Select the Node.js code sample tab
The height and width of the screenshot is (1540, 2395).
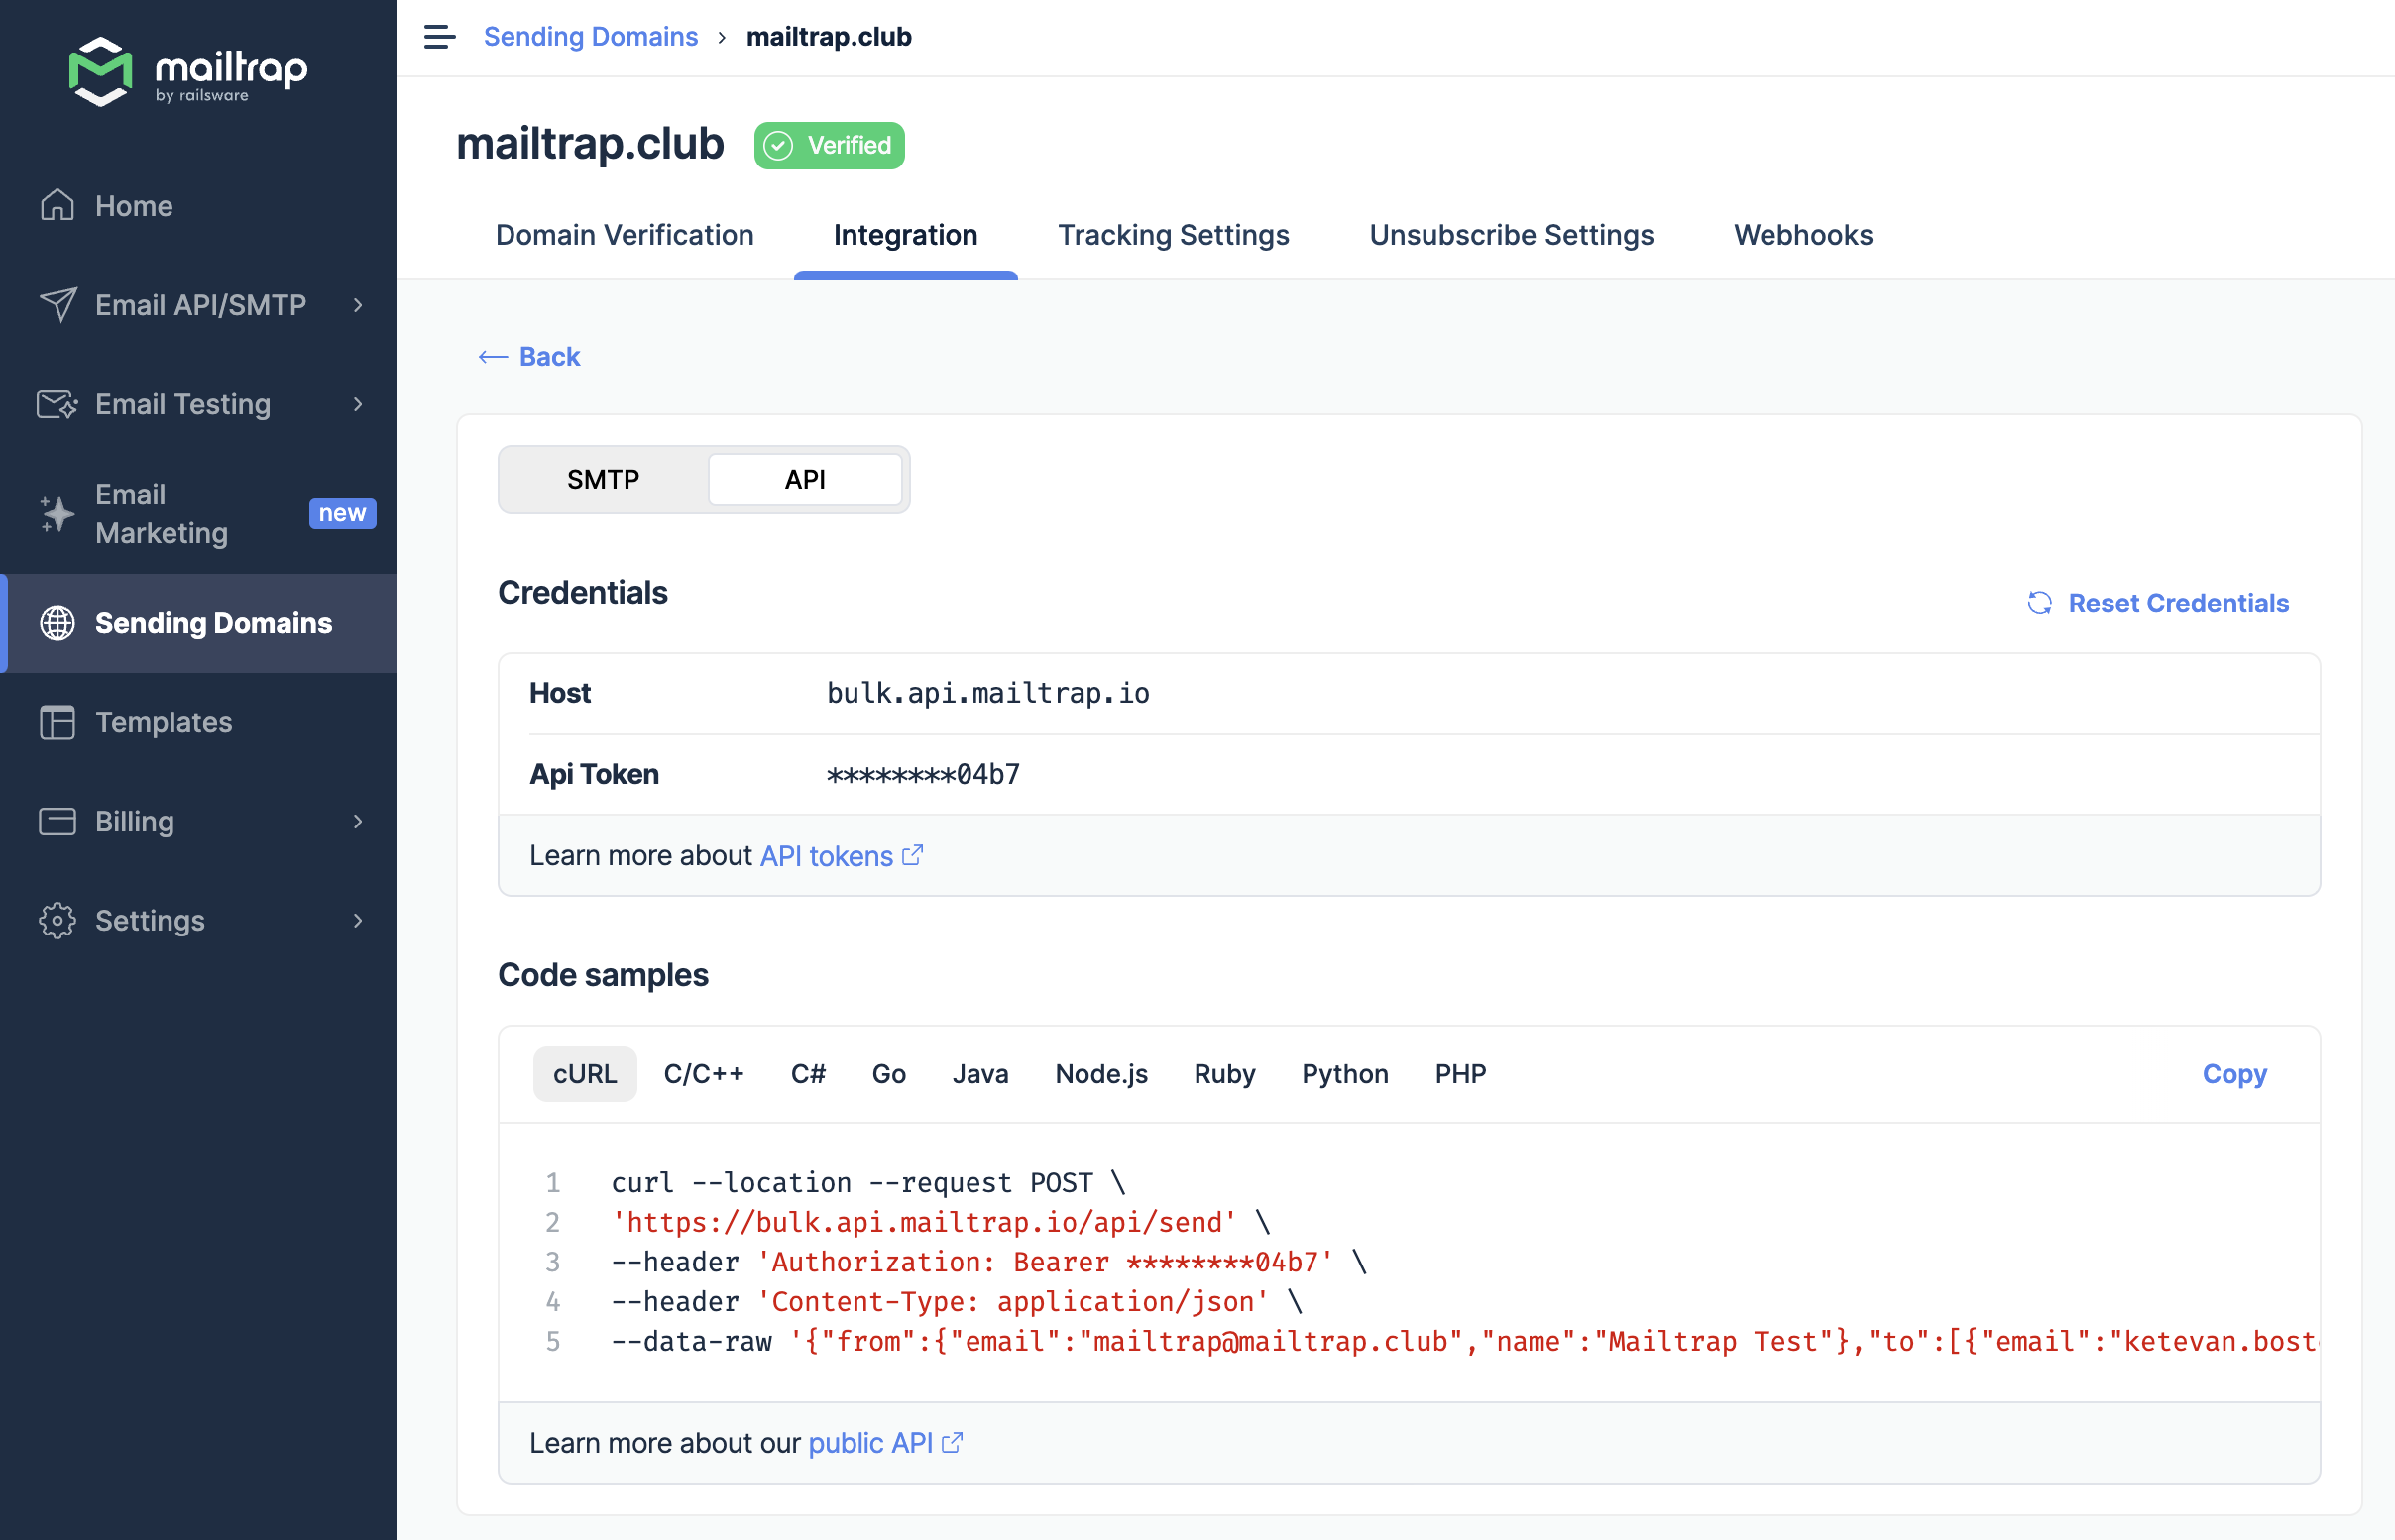(x=1098, y=1074)
